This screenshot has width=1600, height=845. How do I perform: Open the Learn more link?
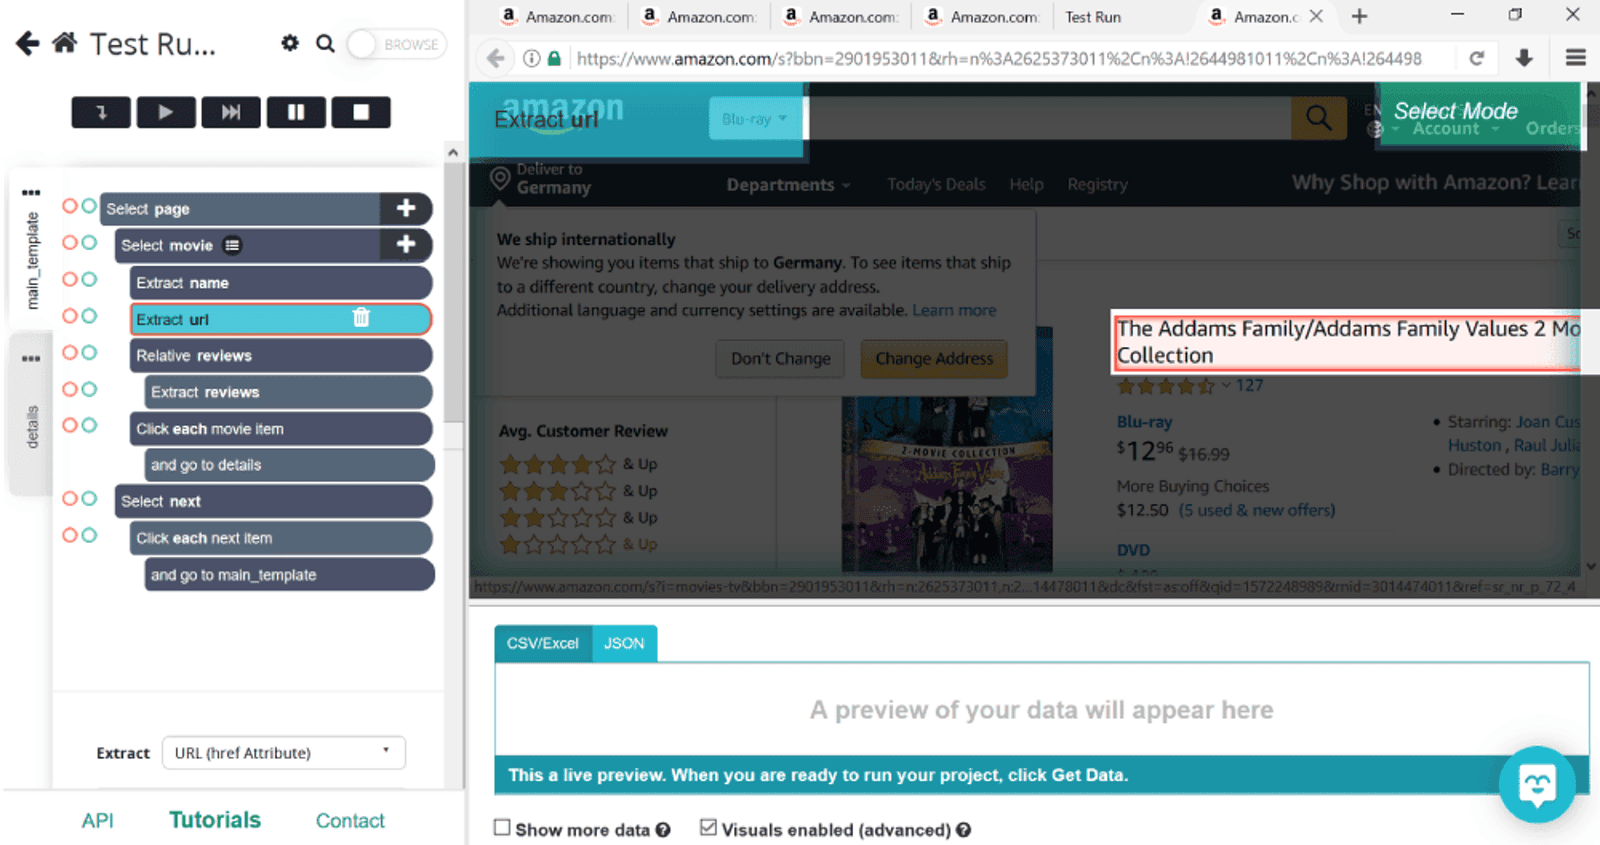tap(954, 310)
